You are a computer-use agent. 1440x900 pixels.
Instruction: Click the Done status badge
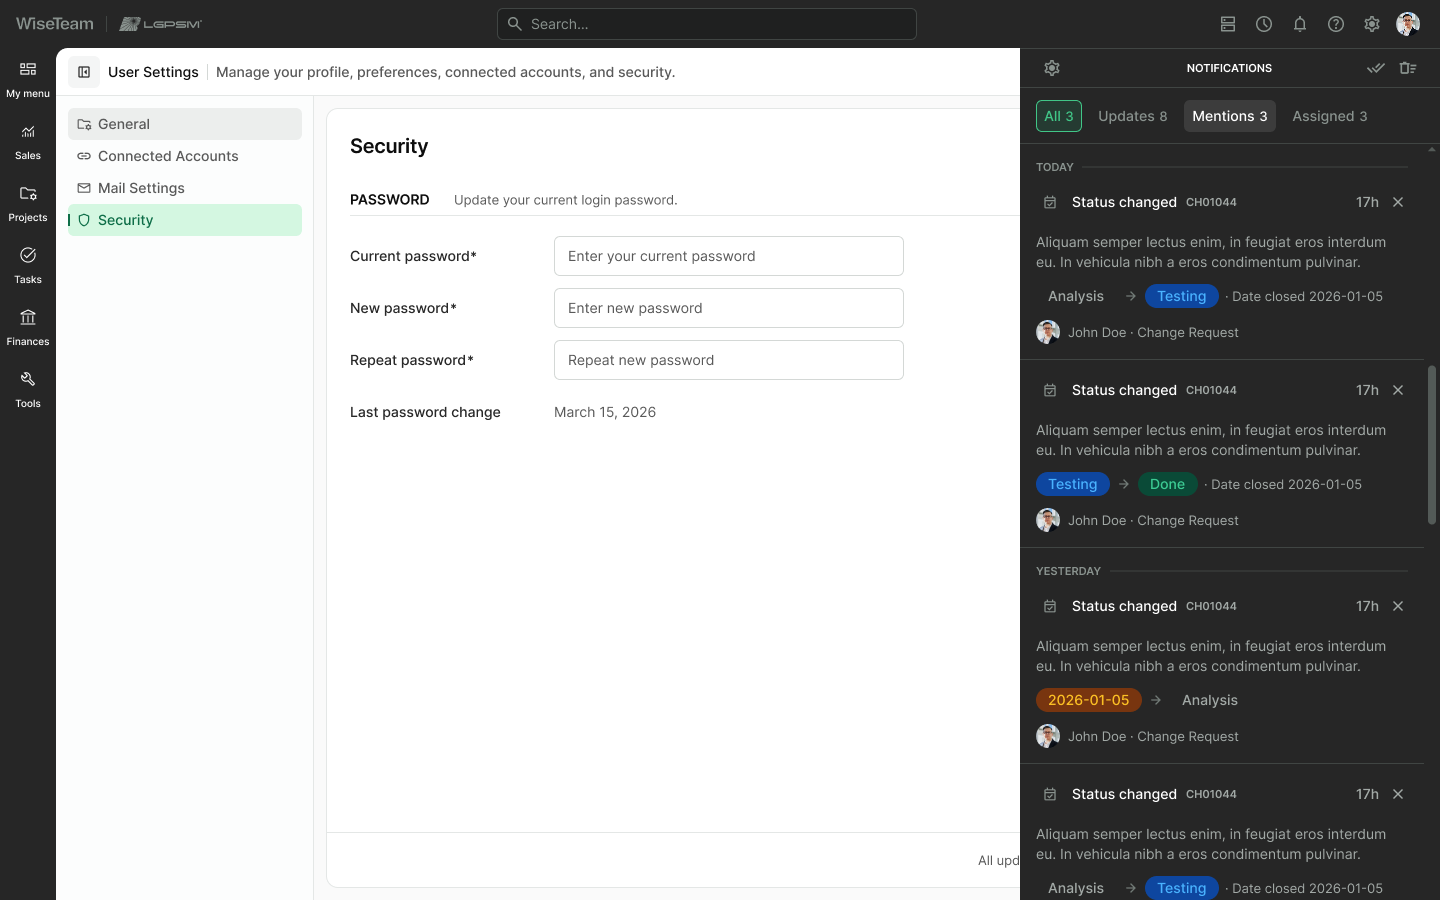tap(1167, 484)
